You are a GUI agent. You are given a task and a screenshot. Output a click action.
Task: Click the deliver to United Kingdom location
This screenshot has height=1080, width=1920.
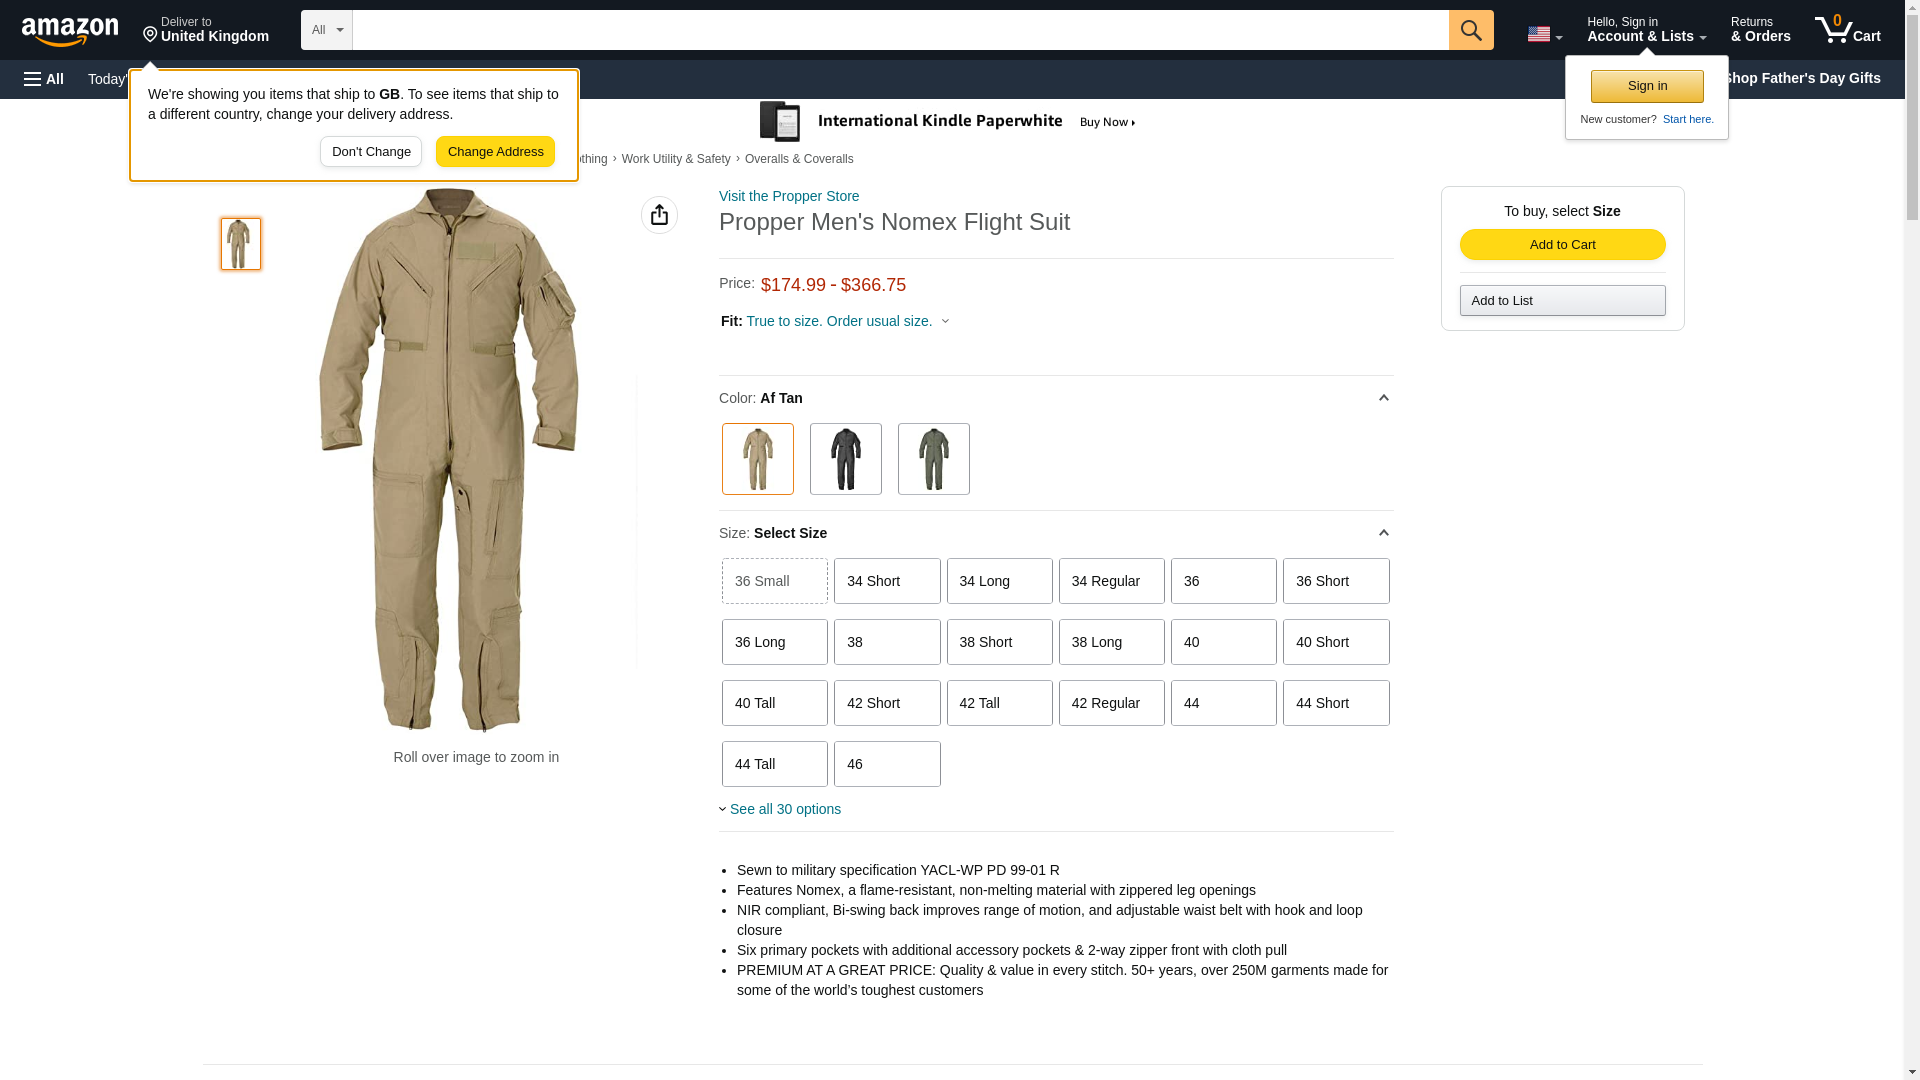(206, 30)
